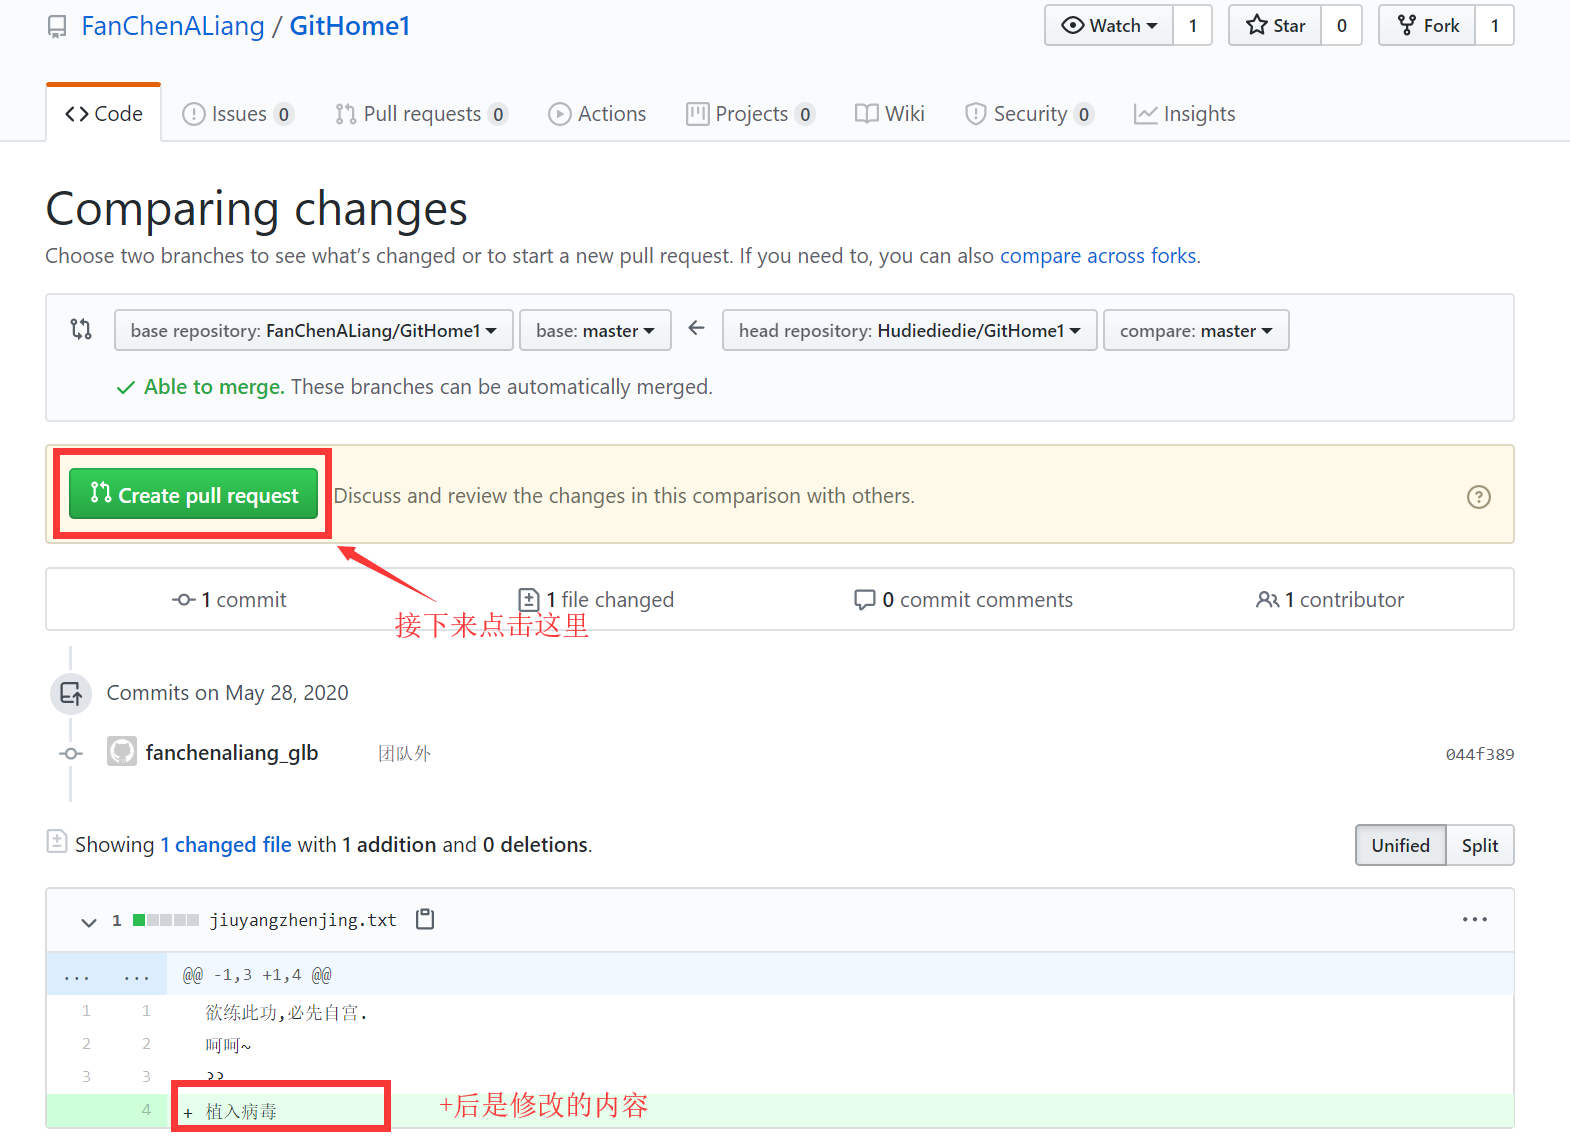Viewport: 1570px width, 1143px height.
Task: Switch to the Pull requests tab
Action: 421,114
